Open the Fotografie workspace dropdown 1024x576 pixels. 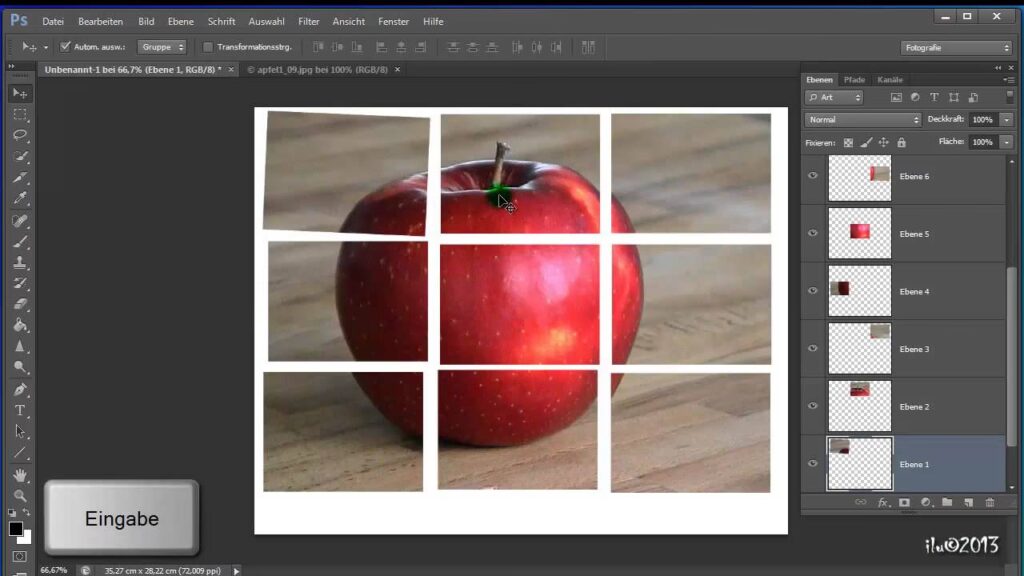coord(956,47)
